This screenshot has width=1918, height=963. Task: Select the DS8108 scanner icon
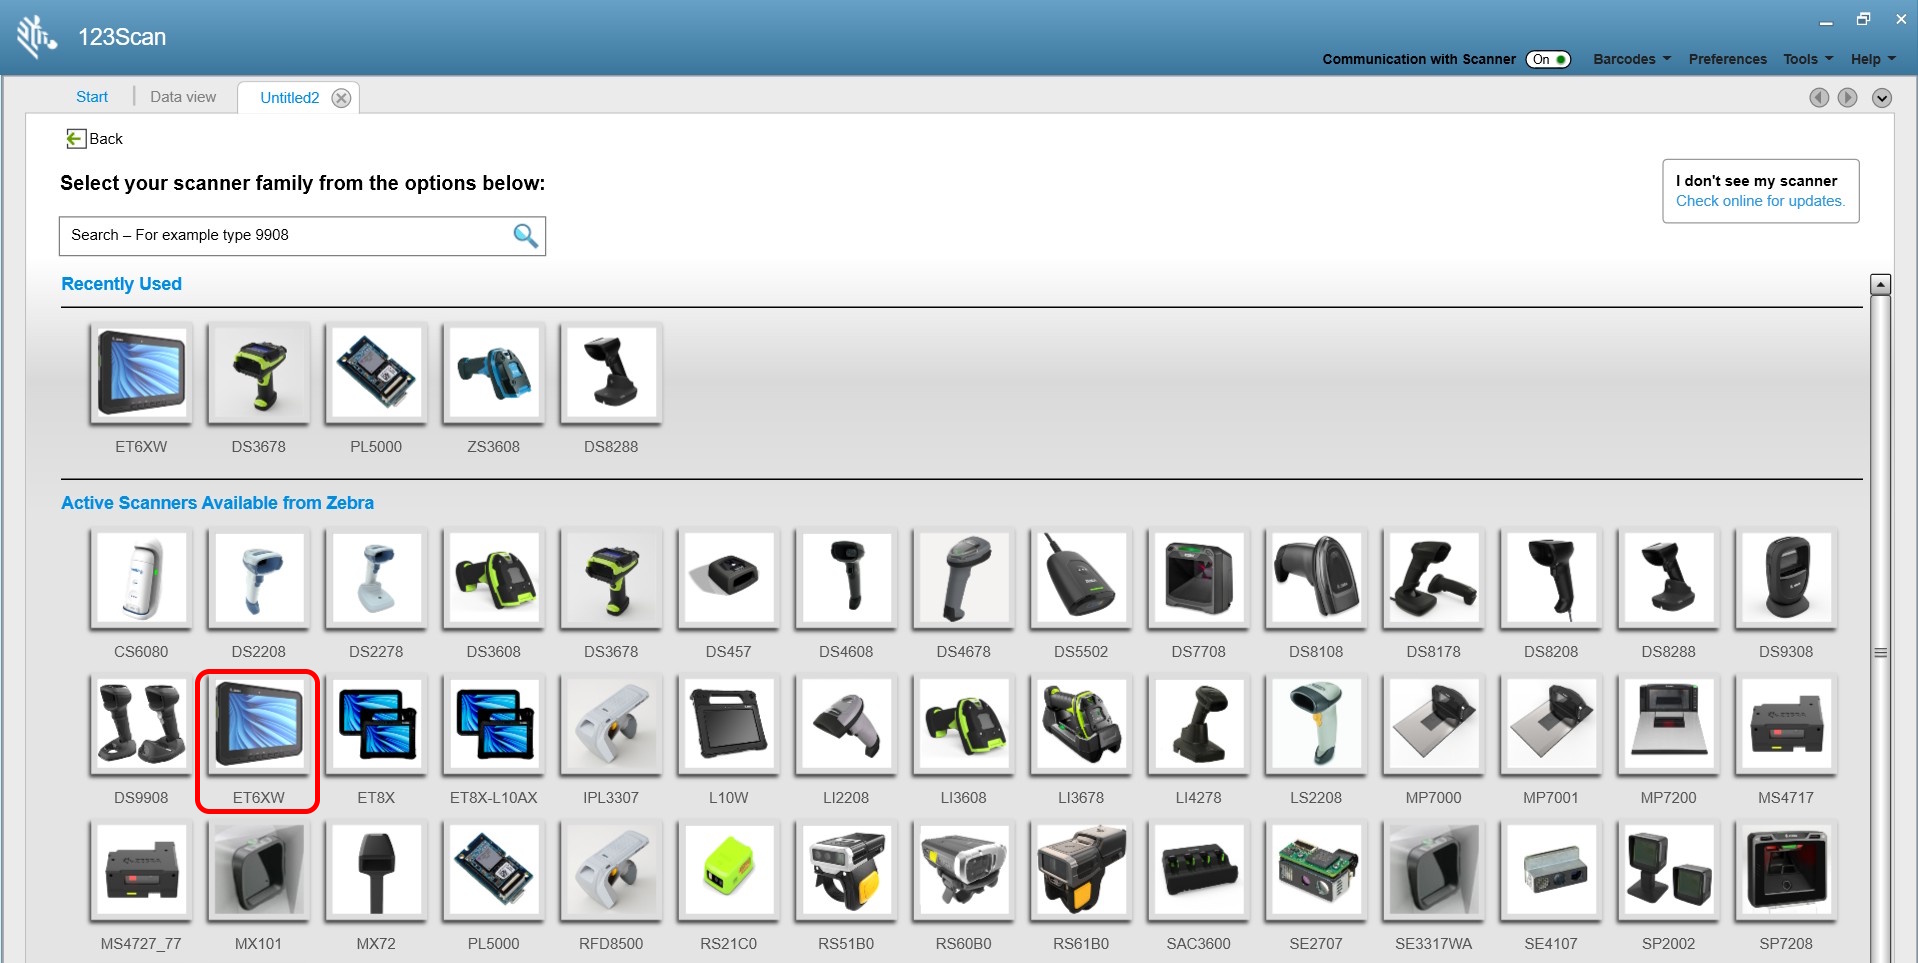(x=1316, y=578)
